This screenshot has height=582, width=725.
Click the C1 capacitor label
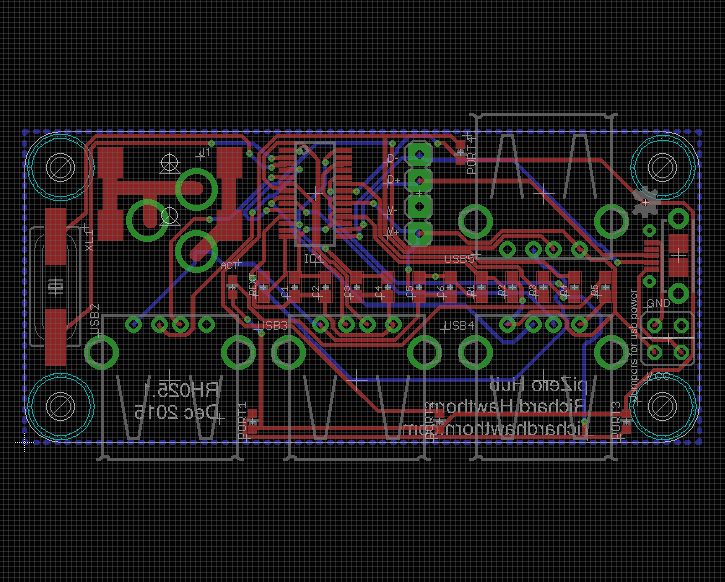coord(285,291)
